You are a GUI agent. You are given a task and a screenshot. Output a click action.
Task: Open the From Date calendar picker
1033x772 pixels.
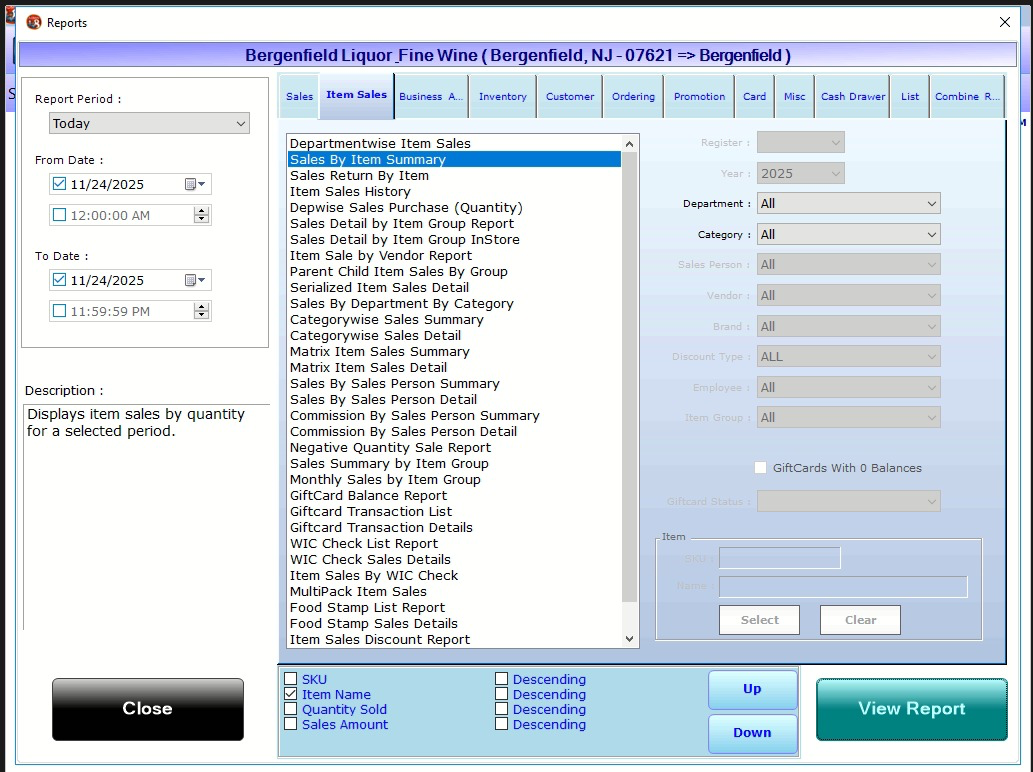[194, 185]
